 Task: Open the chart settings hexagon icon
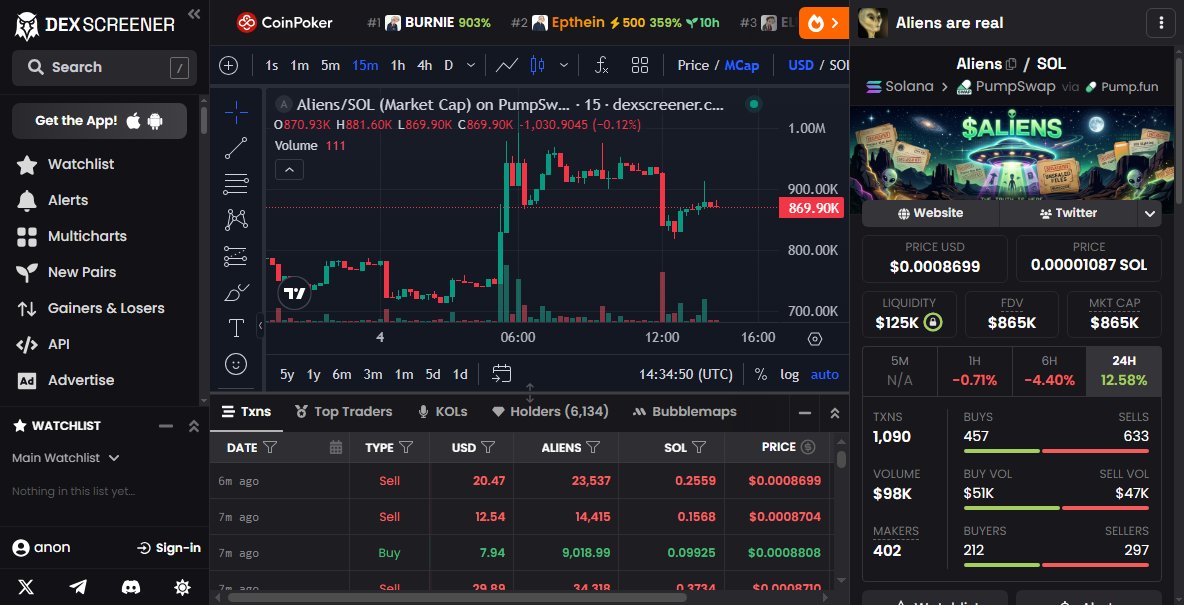tap(815, 338)
